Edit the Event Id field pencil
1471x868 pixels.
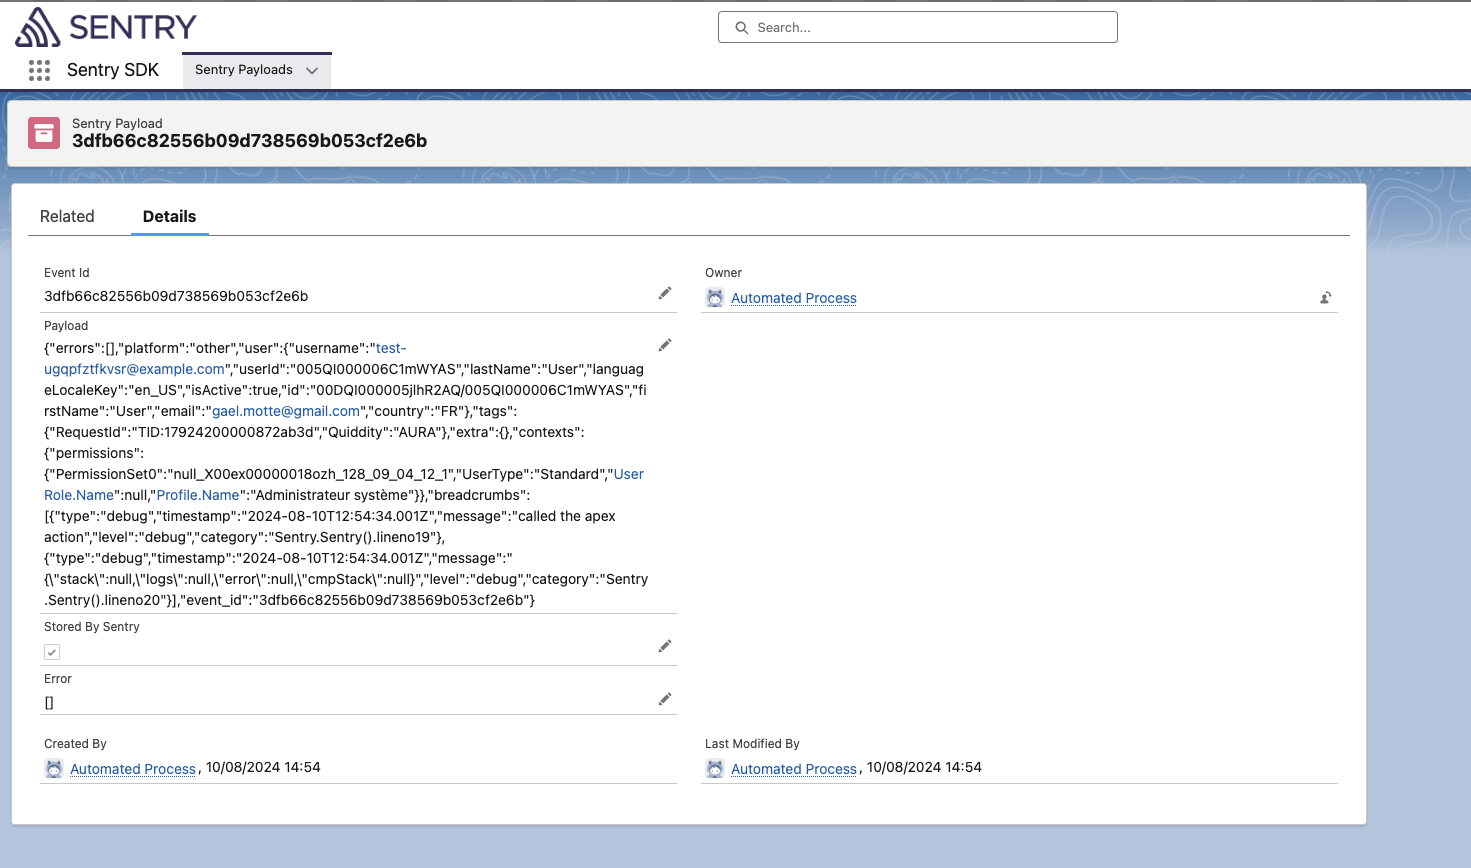(x=665, y=293)
